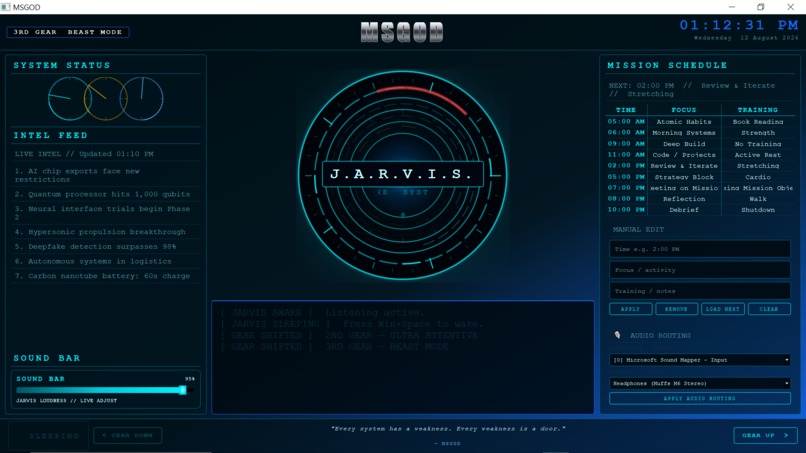Click the CLEAR button in Manual Edit
The width and height of the screenshot is (806, 453).
768,309
